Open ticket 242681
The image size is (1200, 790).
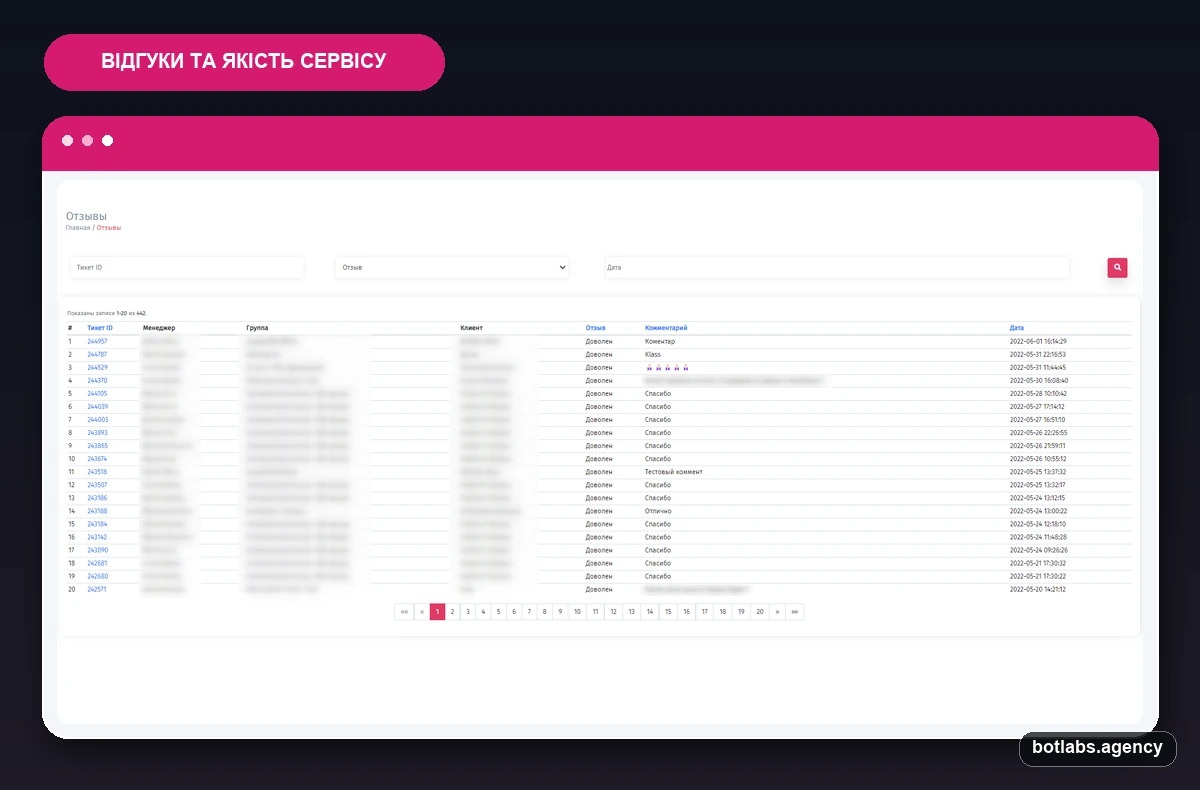(x=97, y=563)
